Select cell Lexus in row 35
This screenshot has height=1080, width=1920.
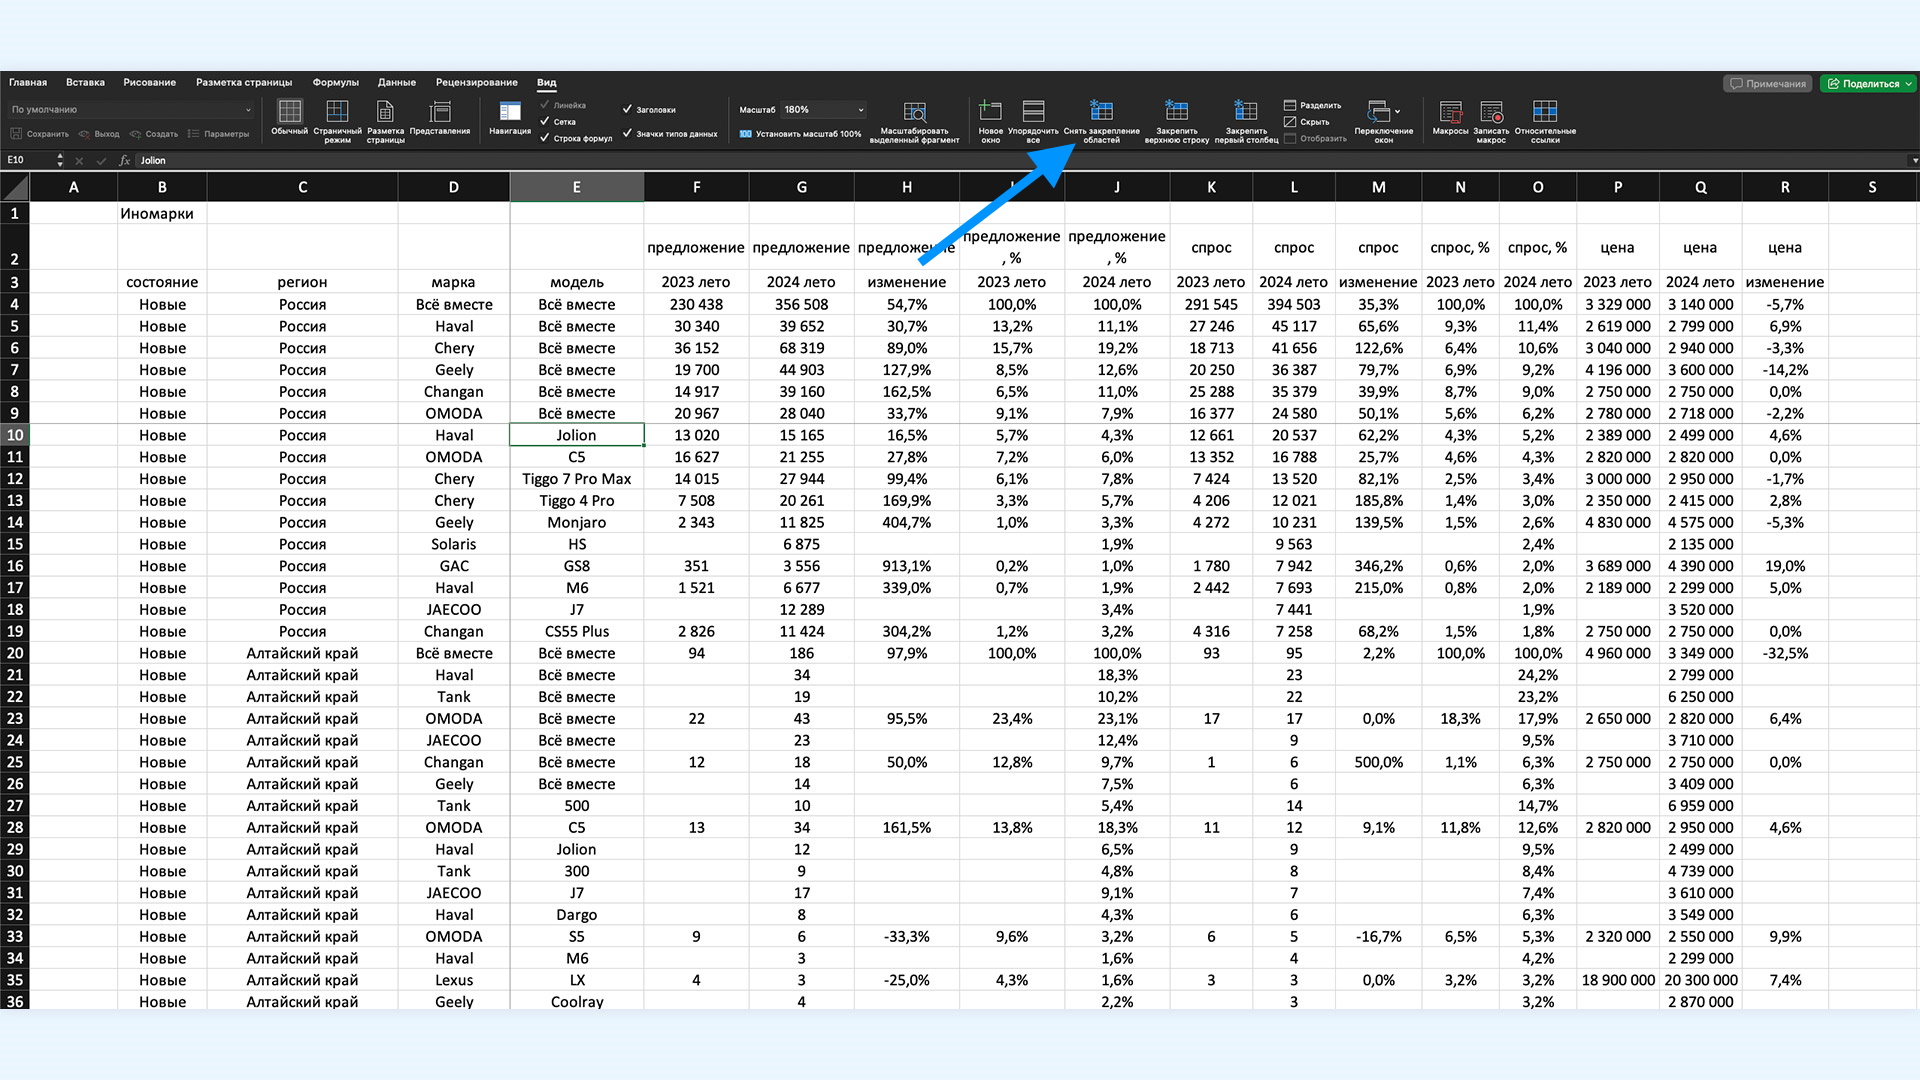click(x=454, y=981)
